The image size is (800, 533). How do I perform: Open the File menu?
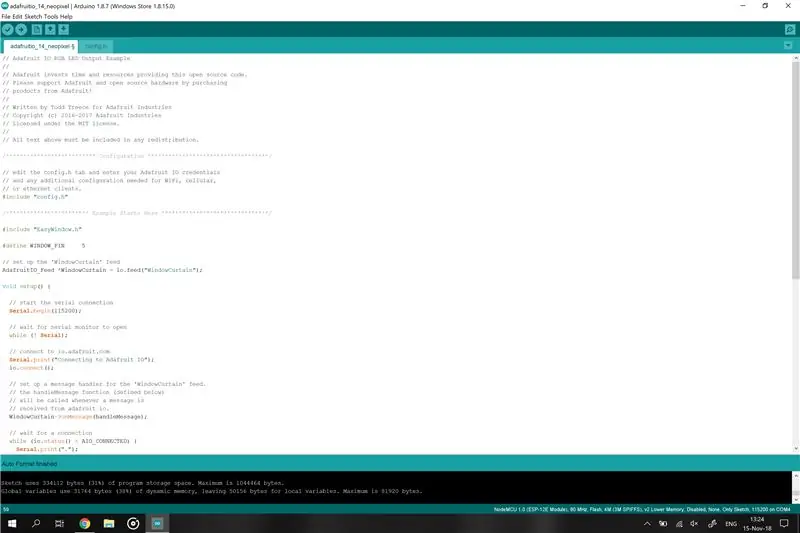(x=6, y=16)
